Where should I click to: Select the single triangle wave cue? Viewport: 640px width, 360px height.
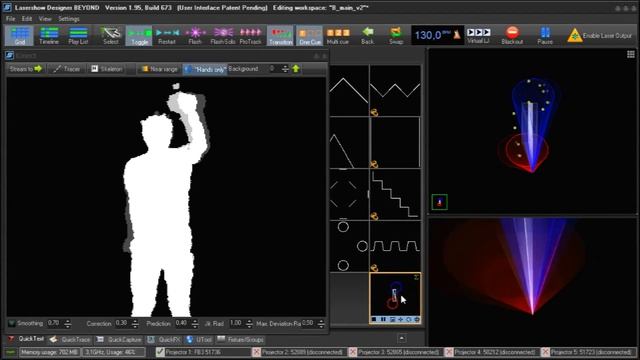(x=349, y=91)
